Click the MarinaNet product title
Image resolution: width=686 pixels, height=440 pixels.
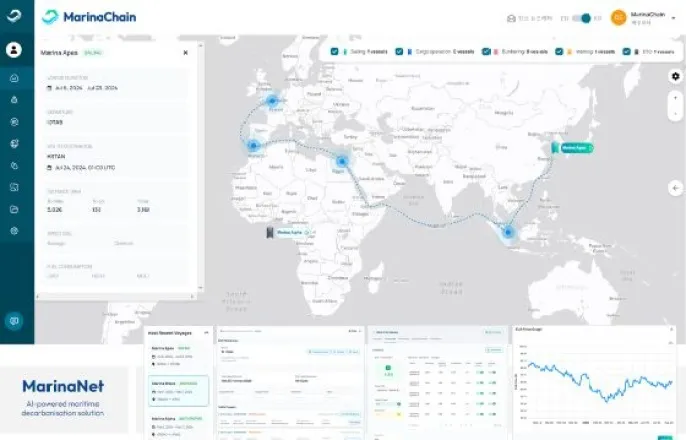tap(63, 386)
